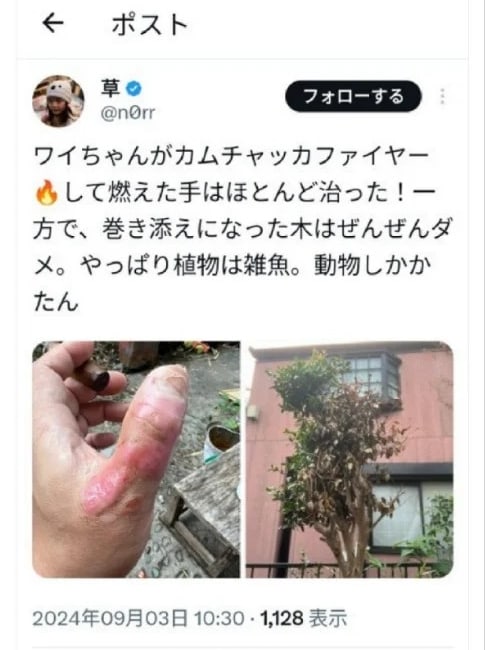Follow the account with フォローする

click(x=353, y=97)
